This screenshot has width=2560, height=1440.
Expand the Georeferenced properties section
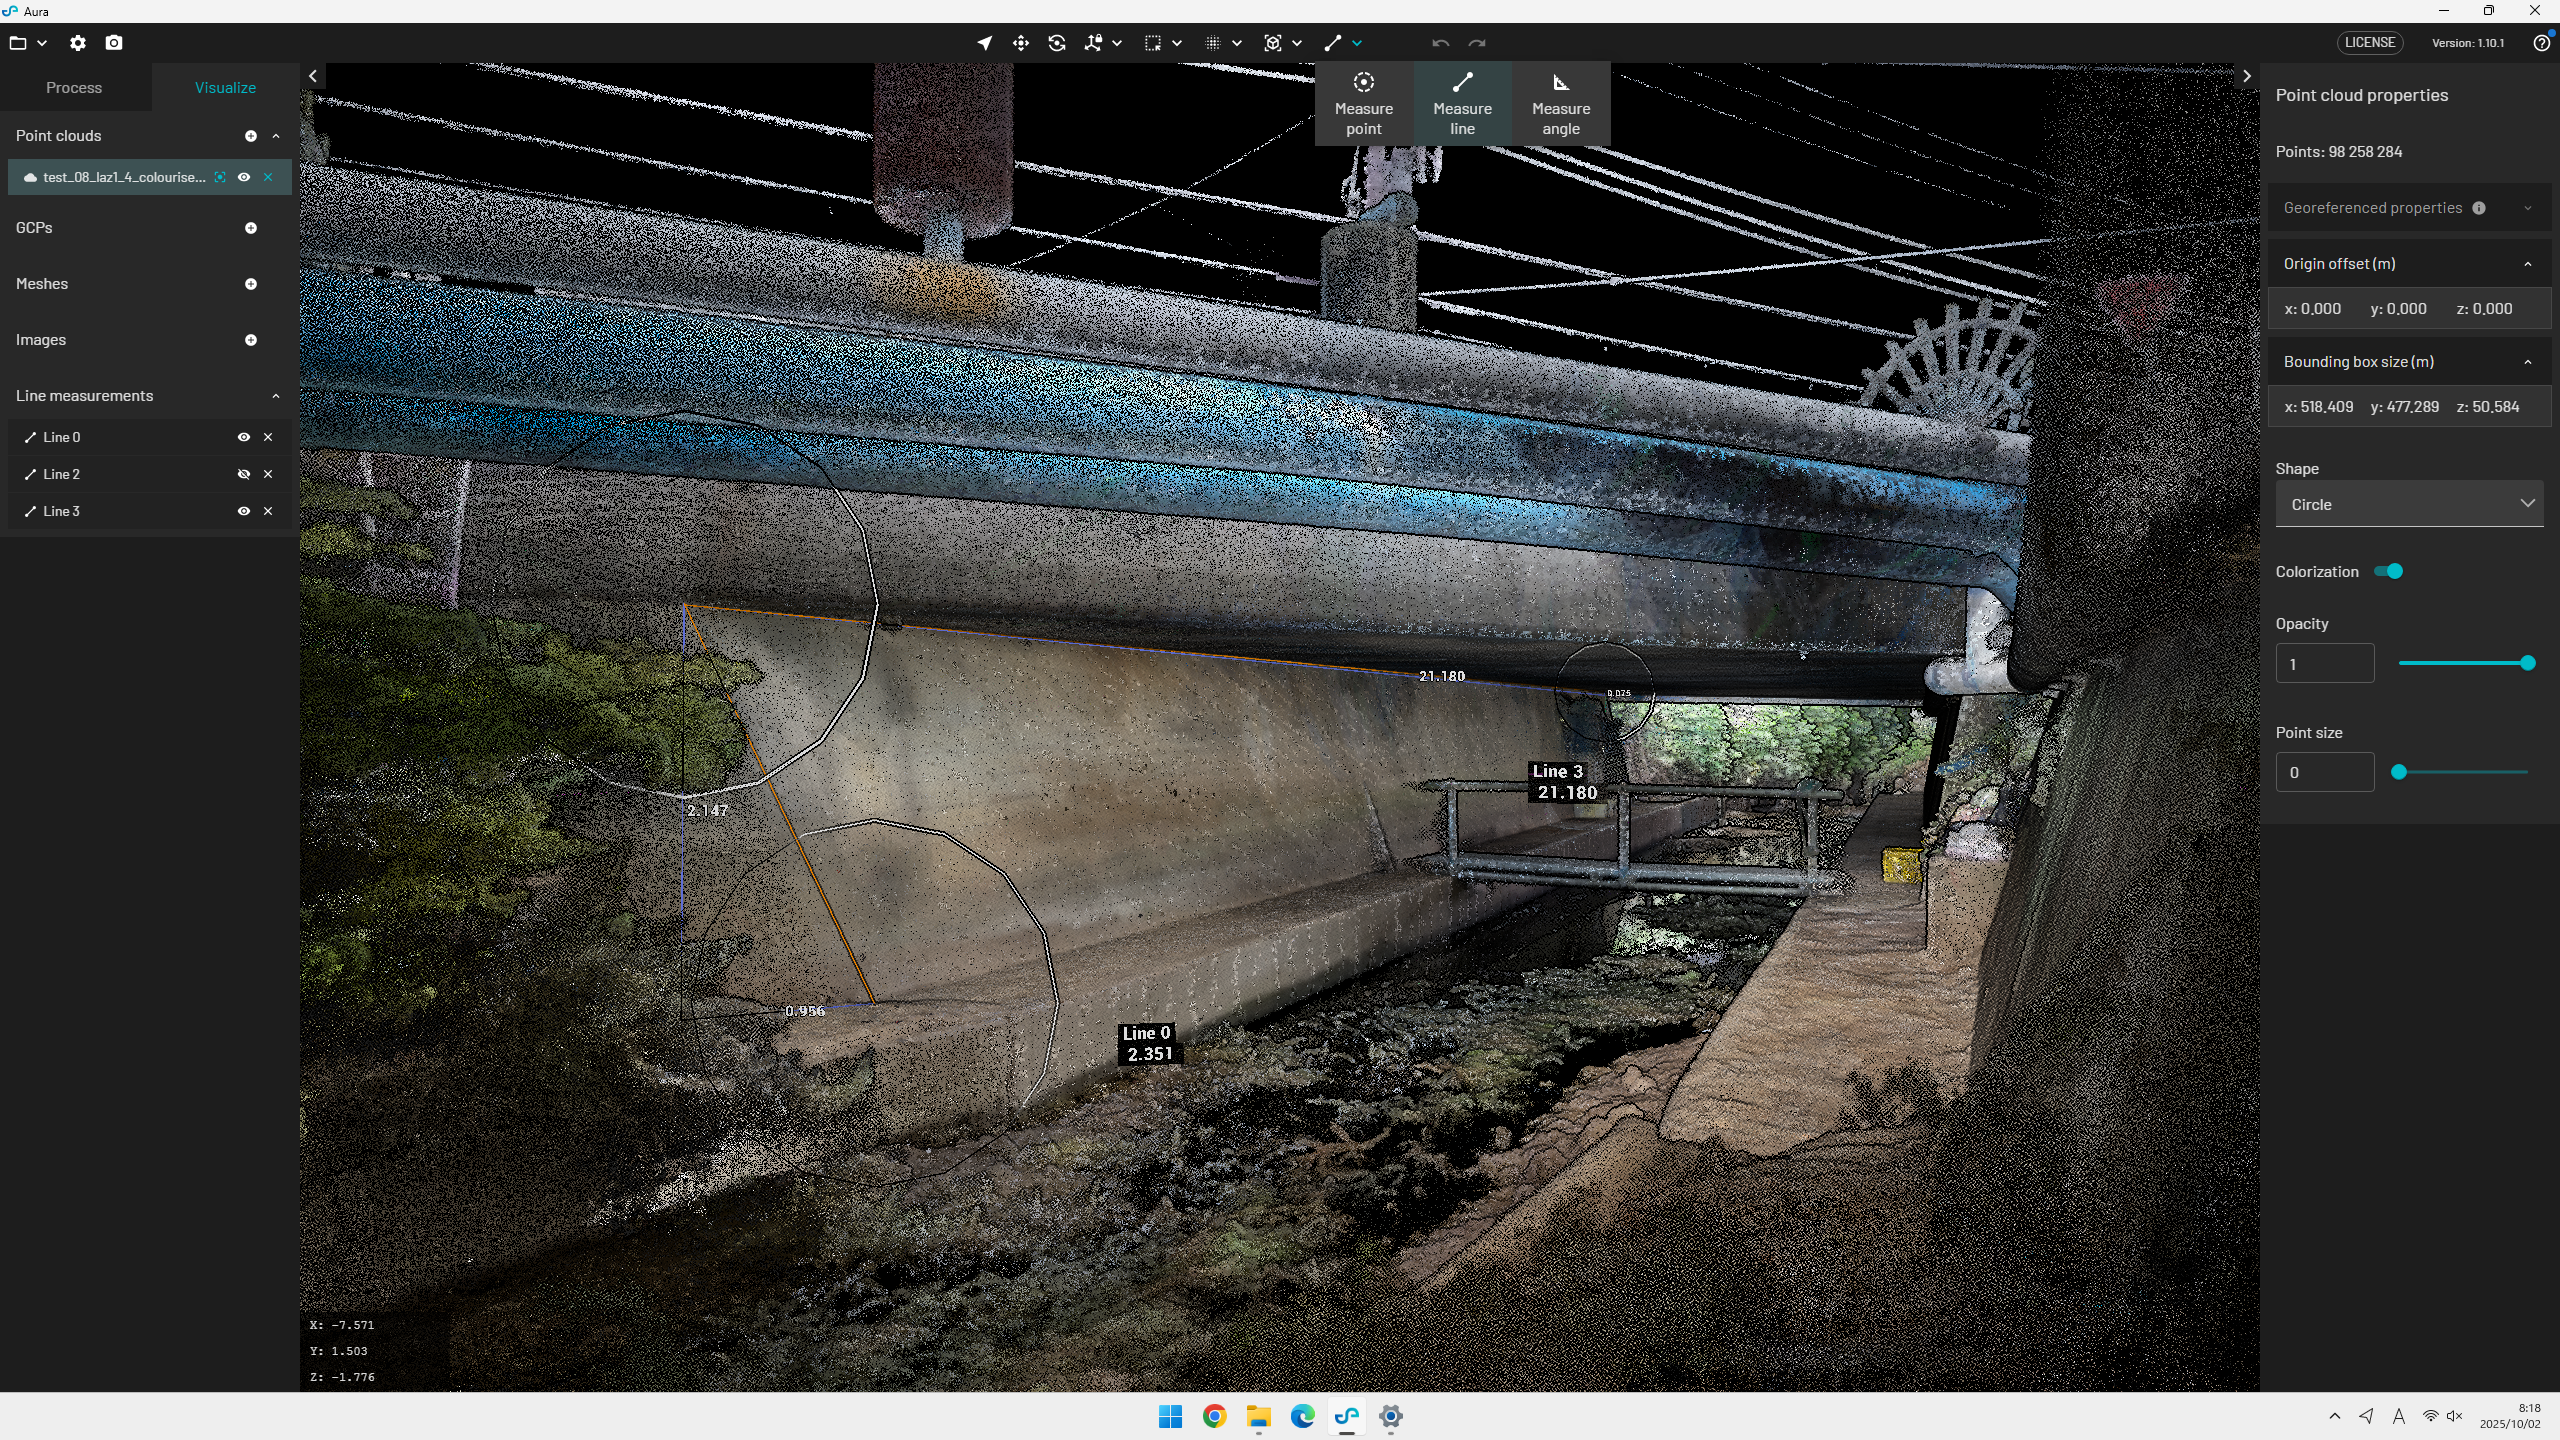pyautogui.click(x=2527, y=208)
